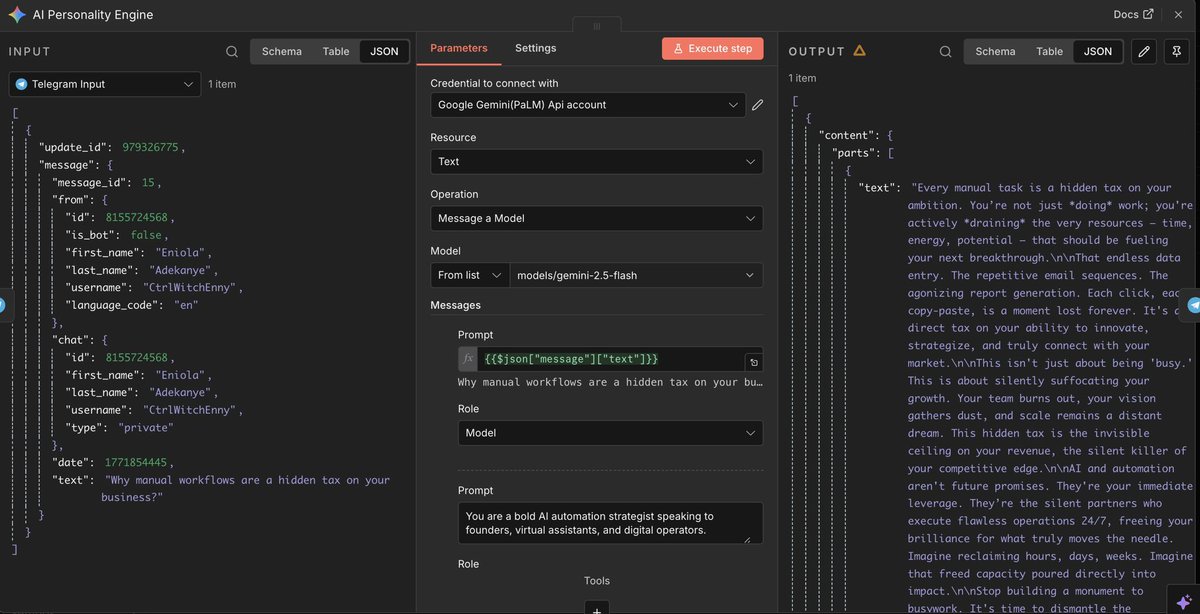The image size is (1200, 614).
Task: Switch INPUT view to Schema
Action: (281, 51)
